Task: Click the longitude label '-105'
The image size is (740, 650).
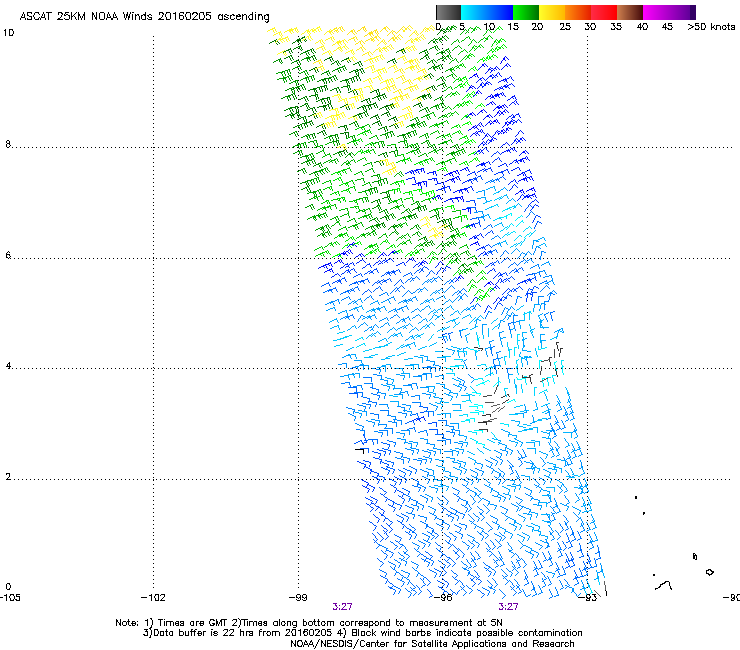Action: [10, 598]
